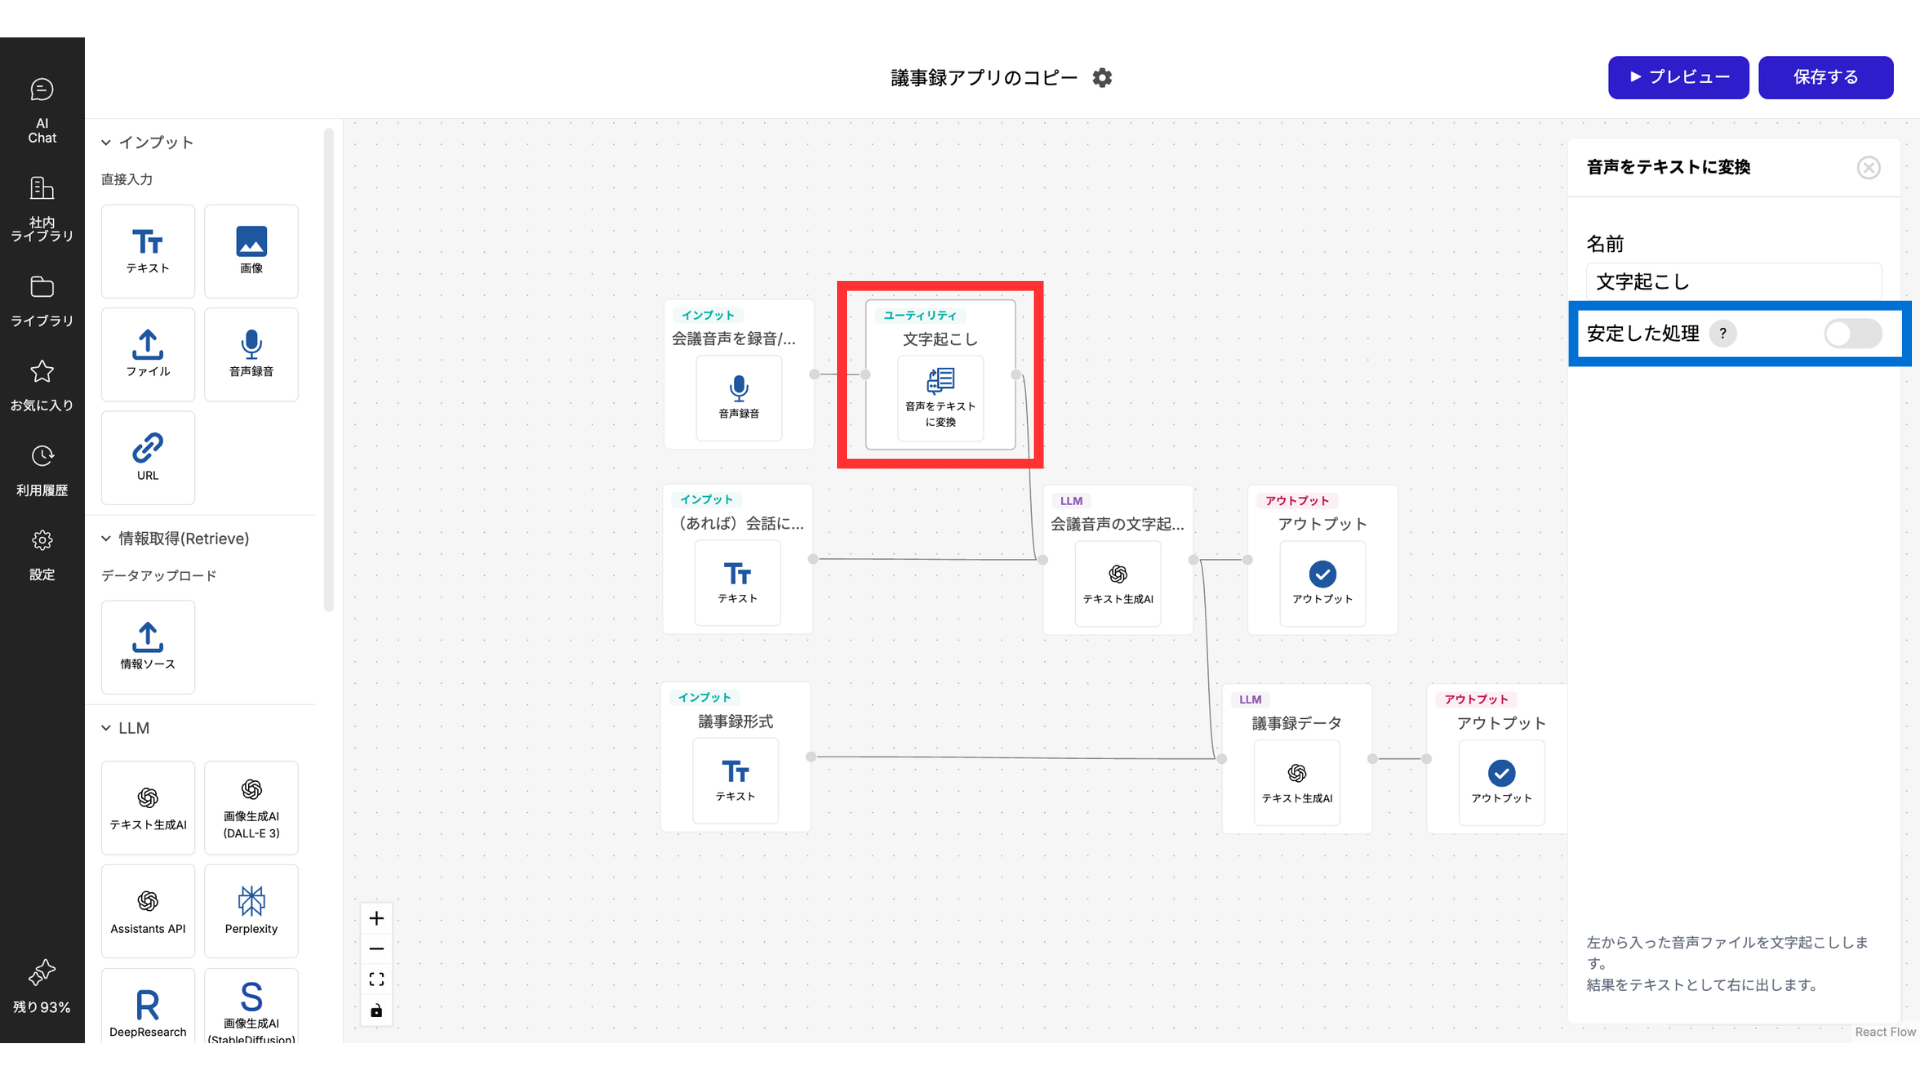Toggle the canvas lock control
This screenshot has width=1920, height=1080.
coord(376,1010)
